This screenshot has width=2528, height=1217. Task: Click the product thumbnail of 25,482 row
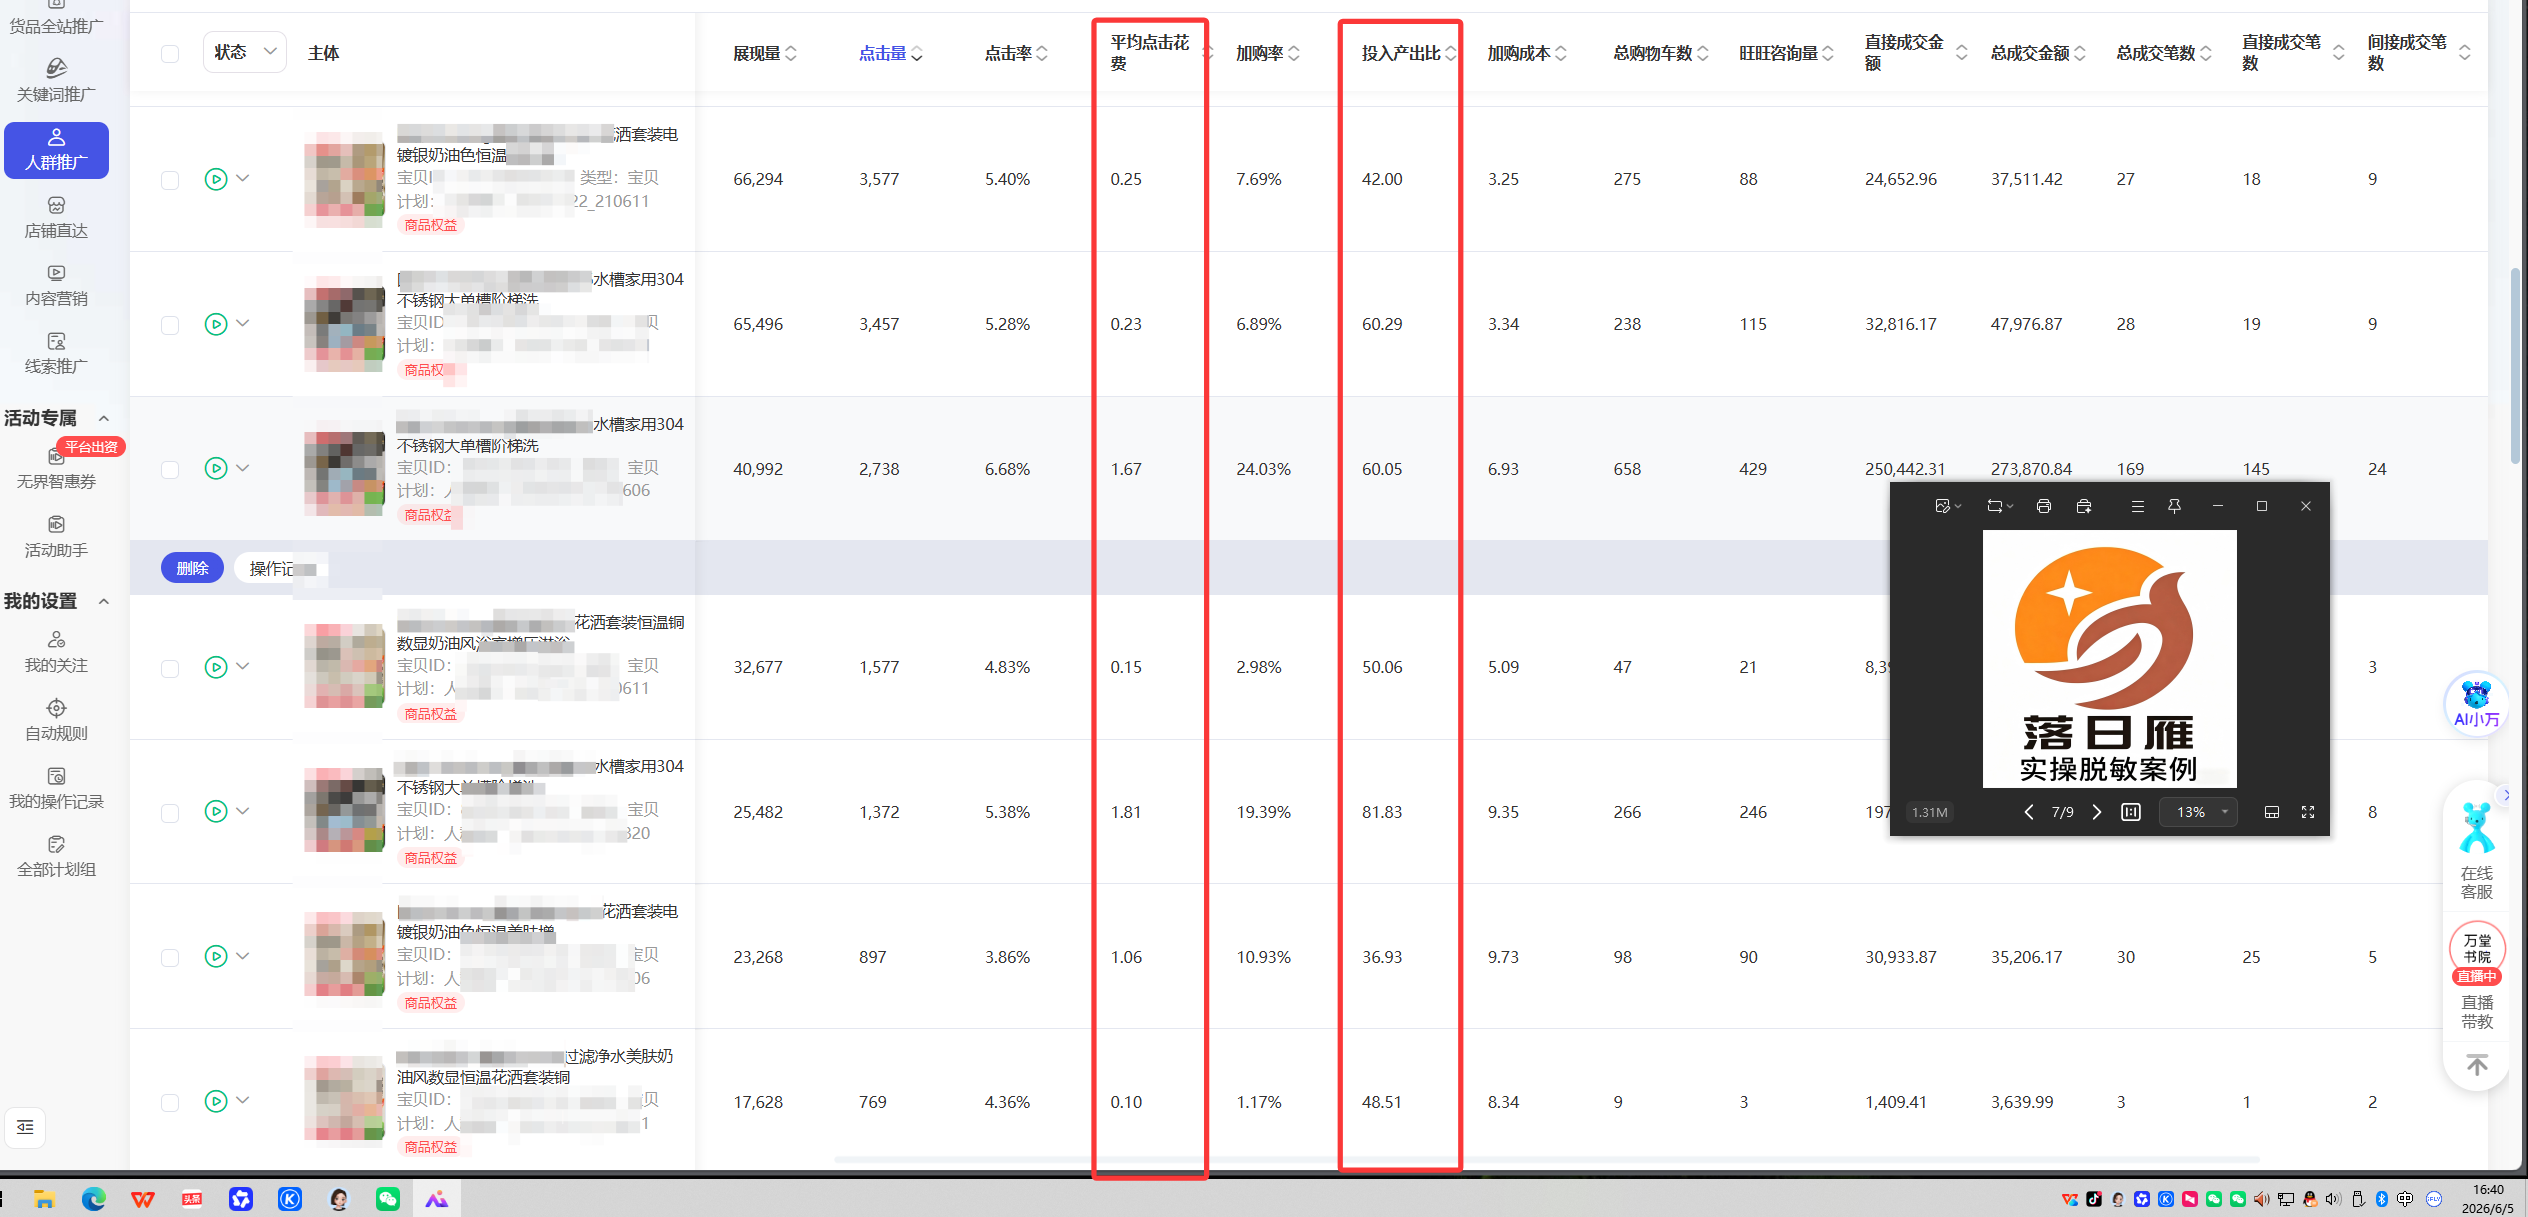point(344,809)
